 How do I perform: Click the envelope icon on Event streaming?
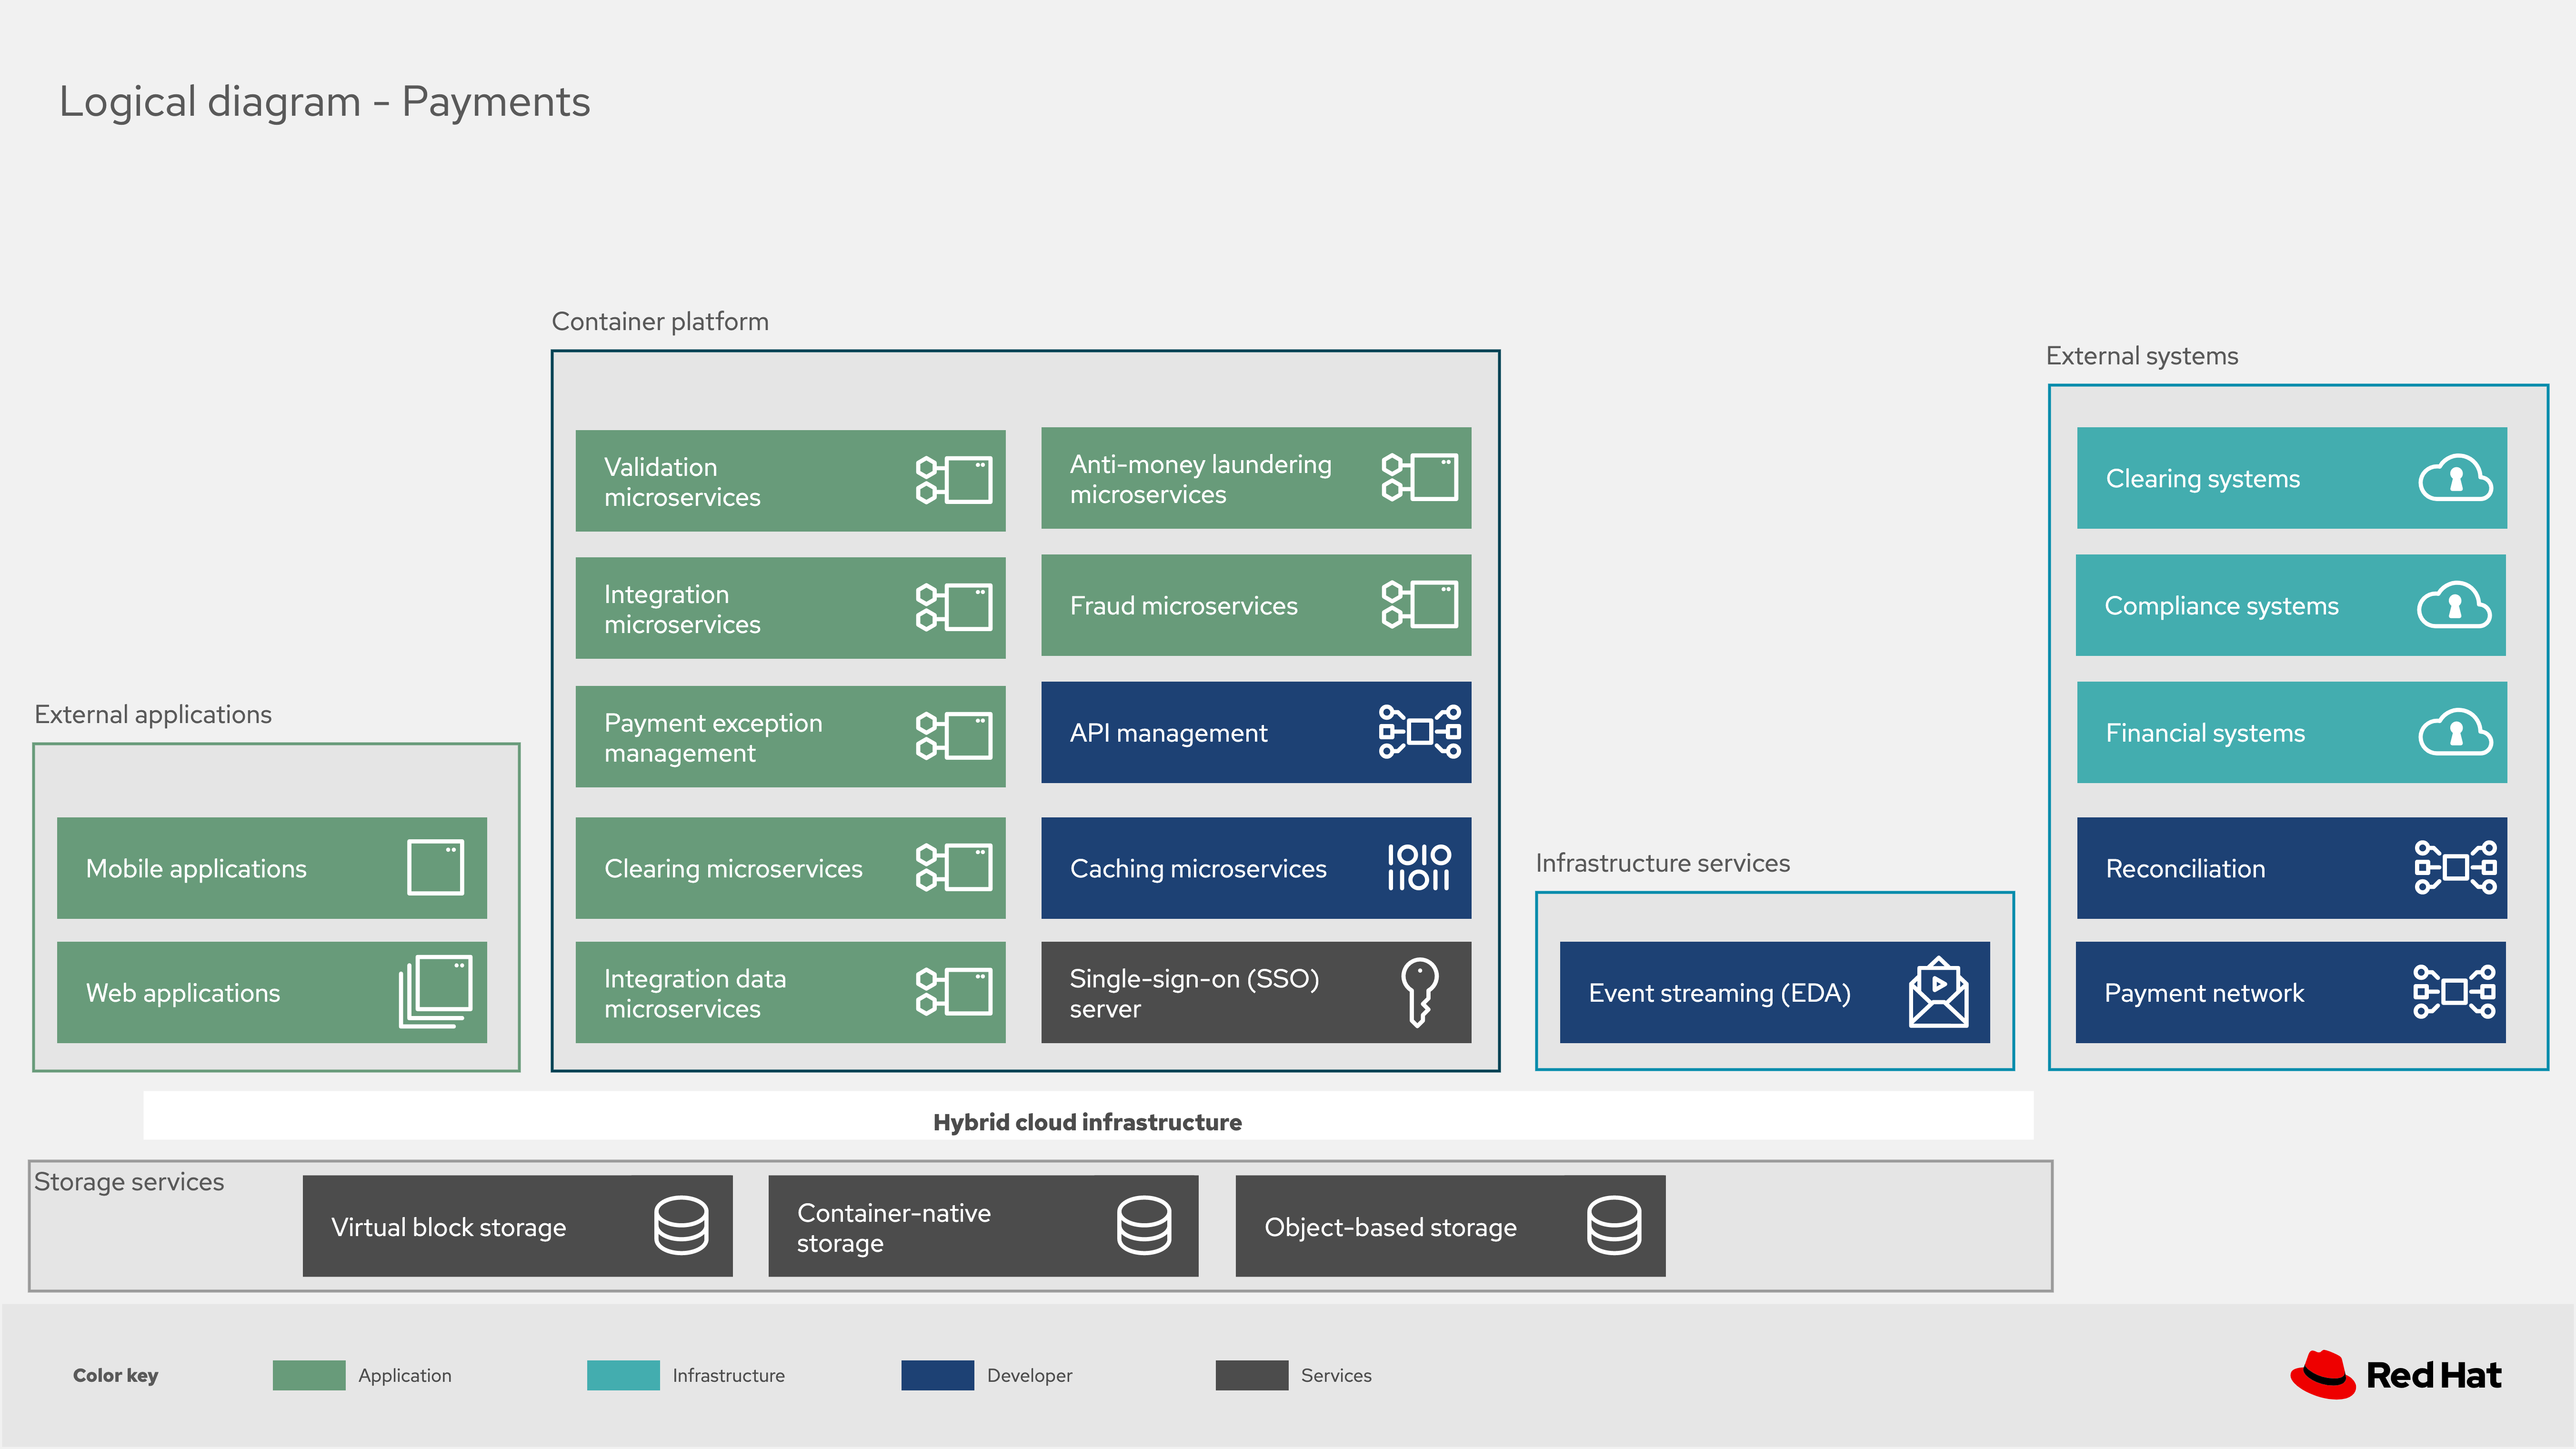click(x=1938, y=992)
